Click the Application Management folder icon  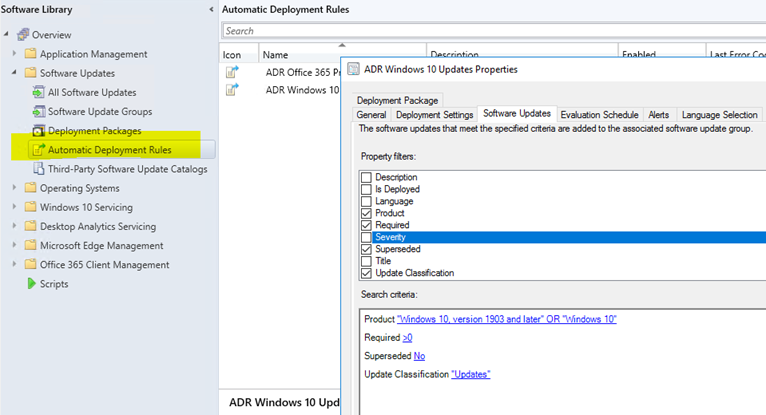30,54
